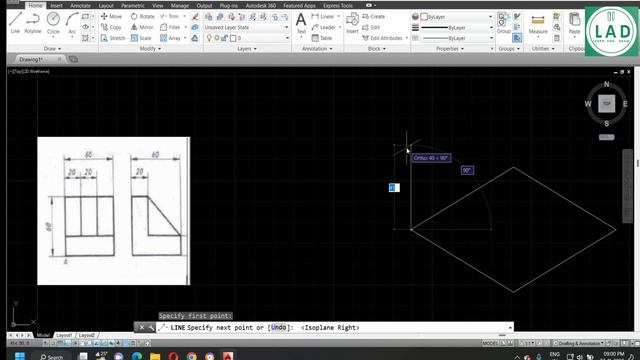Expand the Draw panel
This screenshot has width=640, height=360.
(x=52, y=49)
